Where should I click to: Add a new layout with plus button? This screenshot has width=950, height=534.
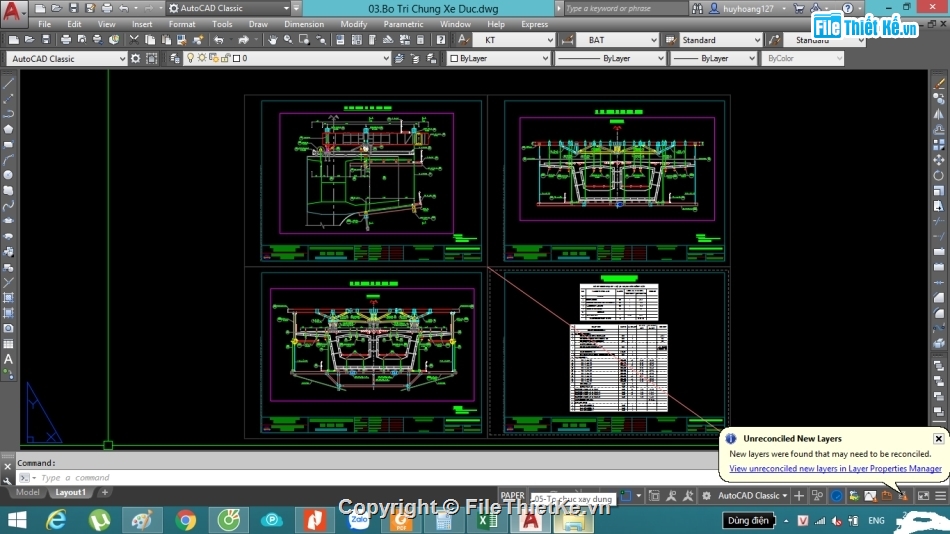click(x=105, y=492)
